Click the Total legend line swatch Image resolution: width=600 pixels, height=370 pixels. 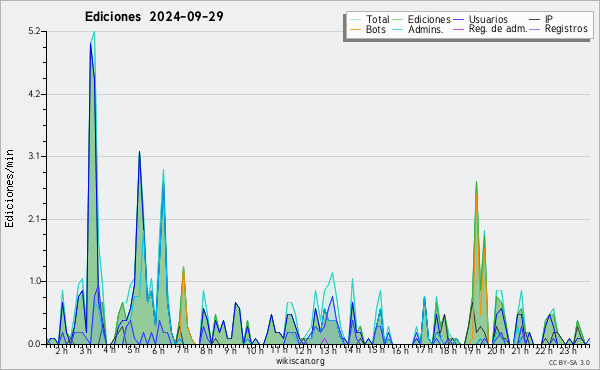tap(355, 20)
